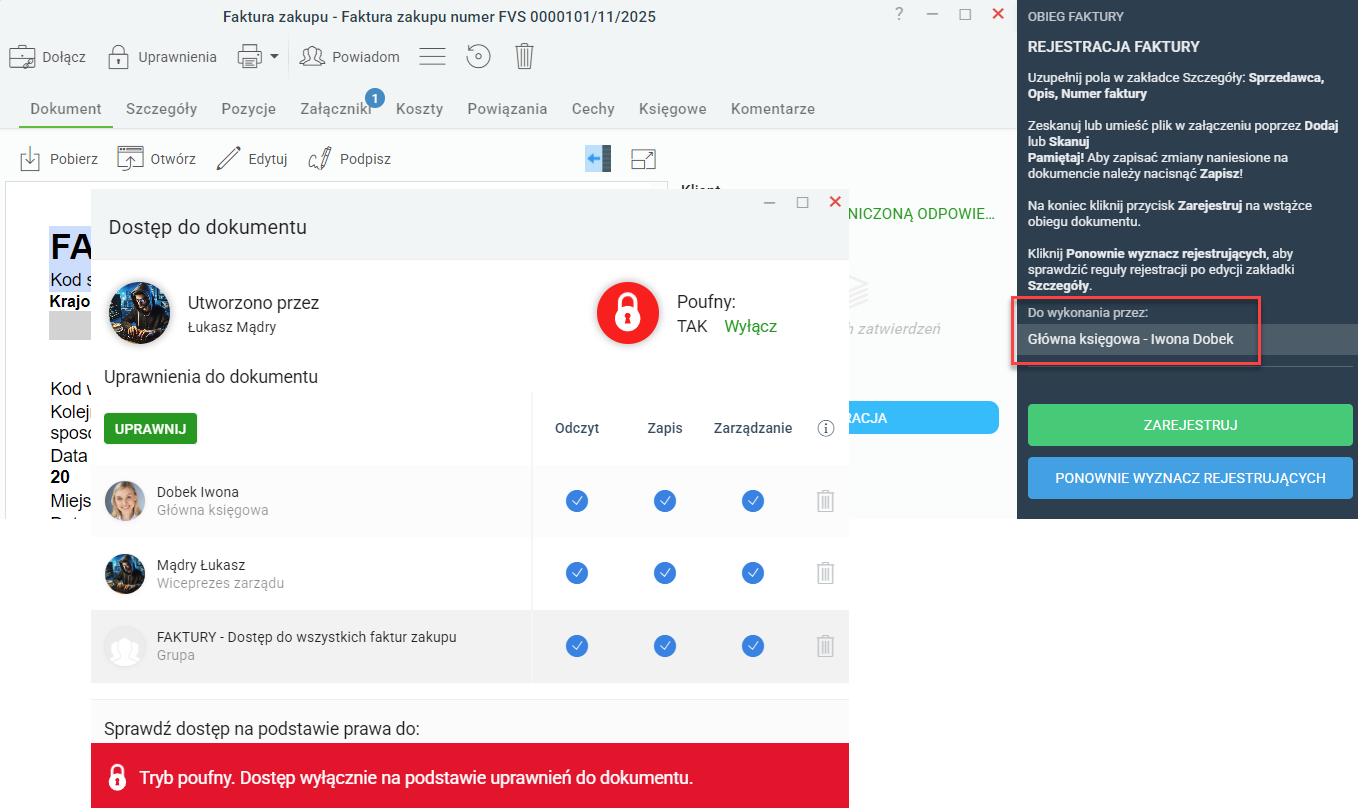The image size is (1358, 808).
Task: Open Uprawnienia padlock in toolbar
Action: coord(119,57)
